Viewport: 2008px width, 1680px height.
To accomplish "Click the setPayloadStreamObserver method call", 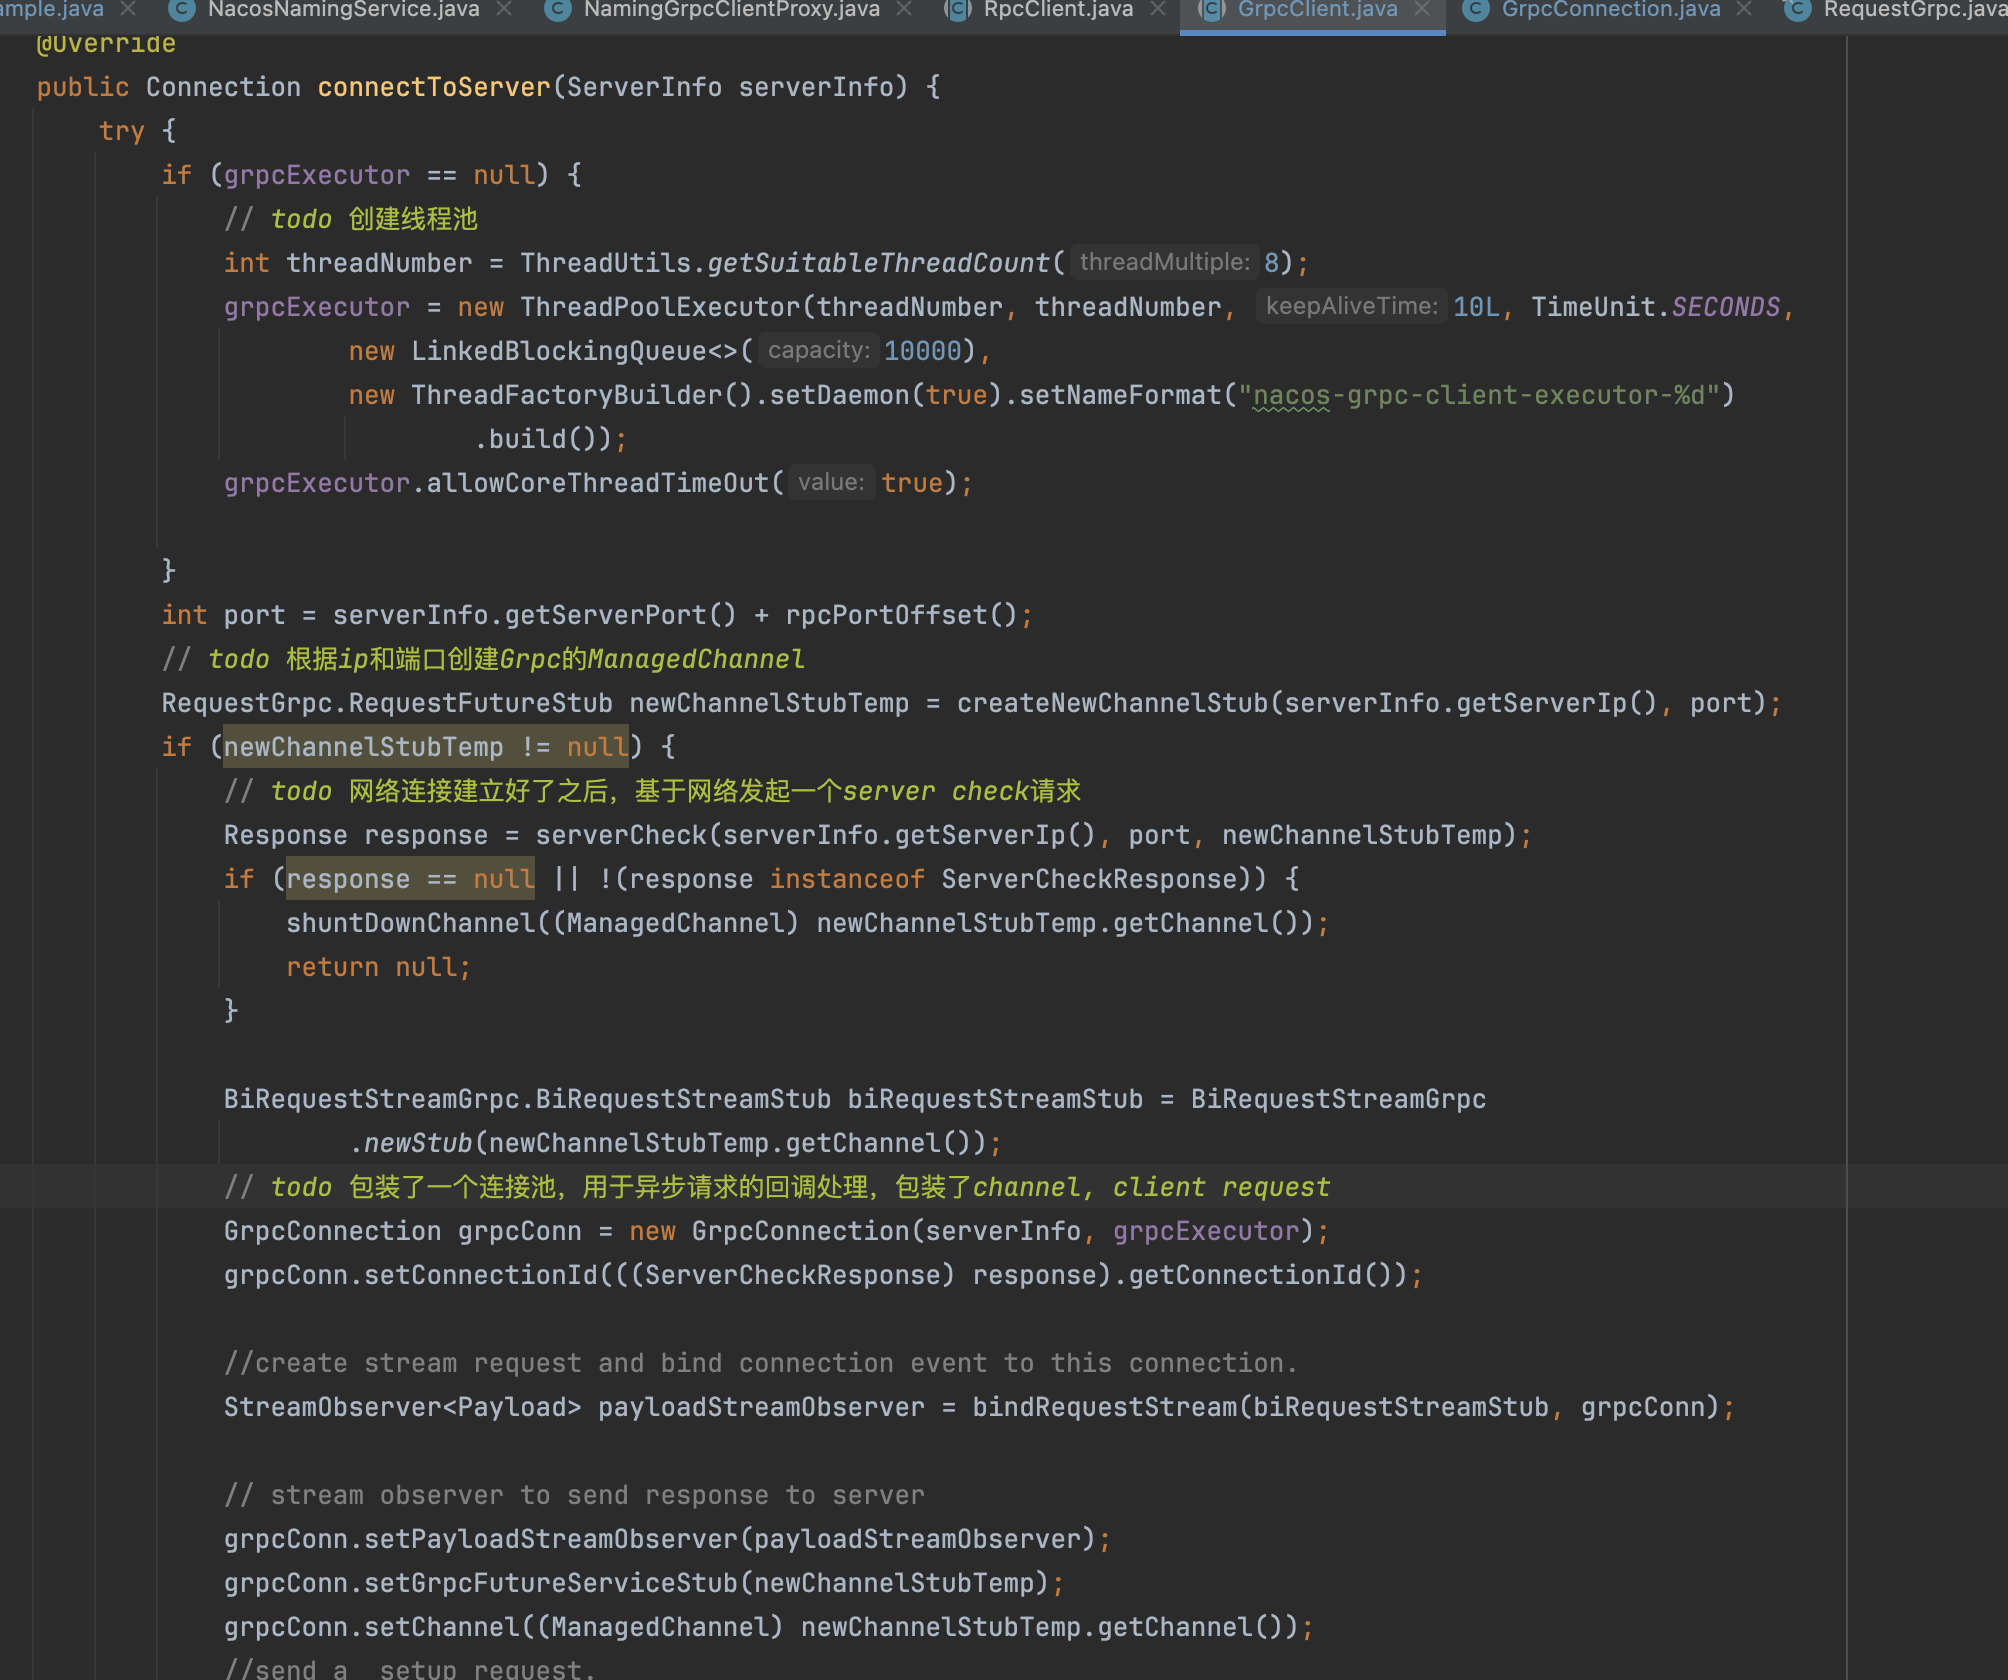I will [x=551, y=1539].
